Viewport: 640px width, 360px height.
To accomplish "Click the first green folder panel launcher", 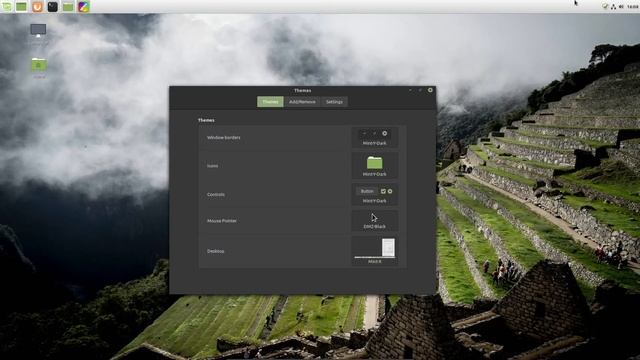I will tap(21, 6).
